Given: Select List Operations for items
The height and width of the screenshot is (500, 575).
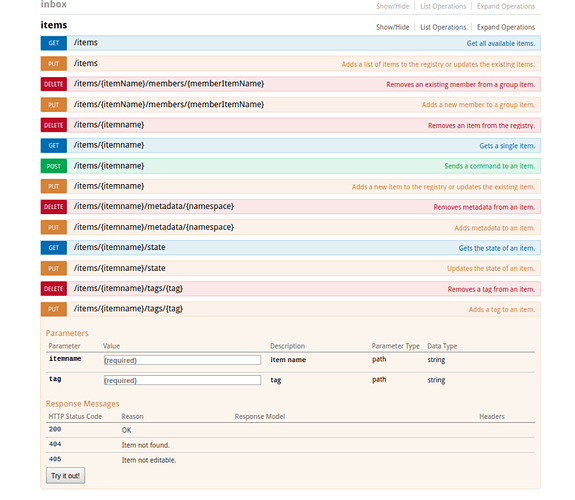Looking at the screenshot, I should (x=443, y=27).
